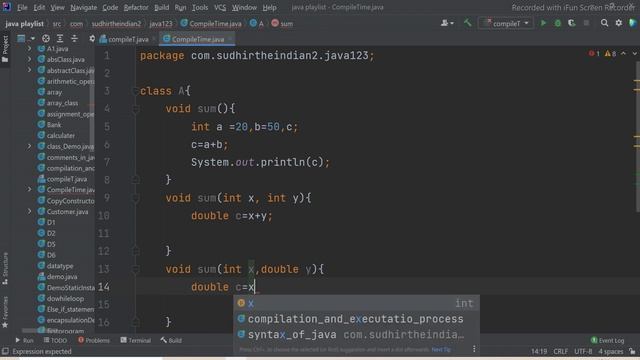Expand the Customer.java tree node
The width and height of the screenshot is (640, 360).
pyautogui.click(x=29, y=211)
